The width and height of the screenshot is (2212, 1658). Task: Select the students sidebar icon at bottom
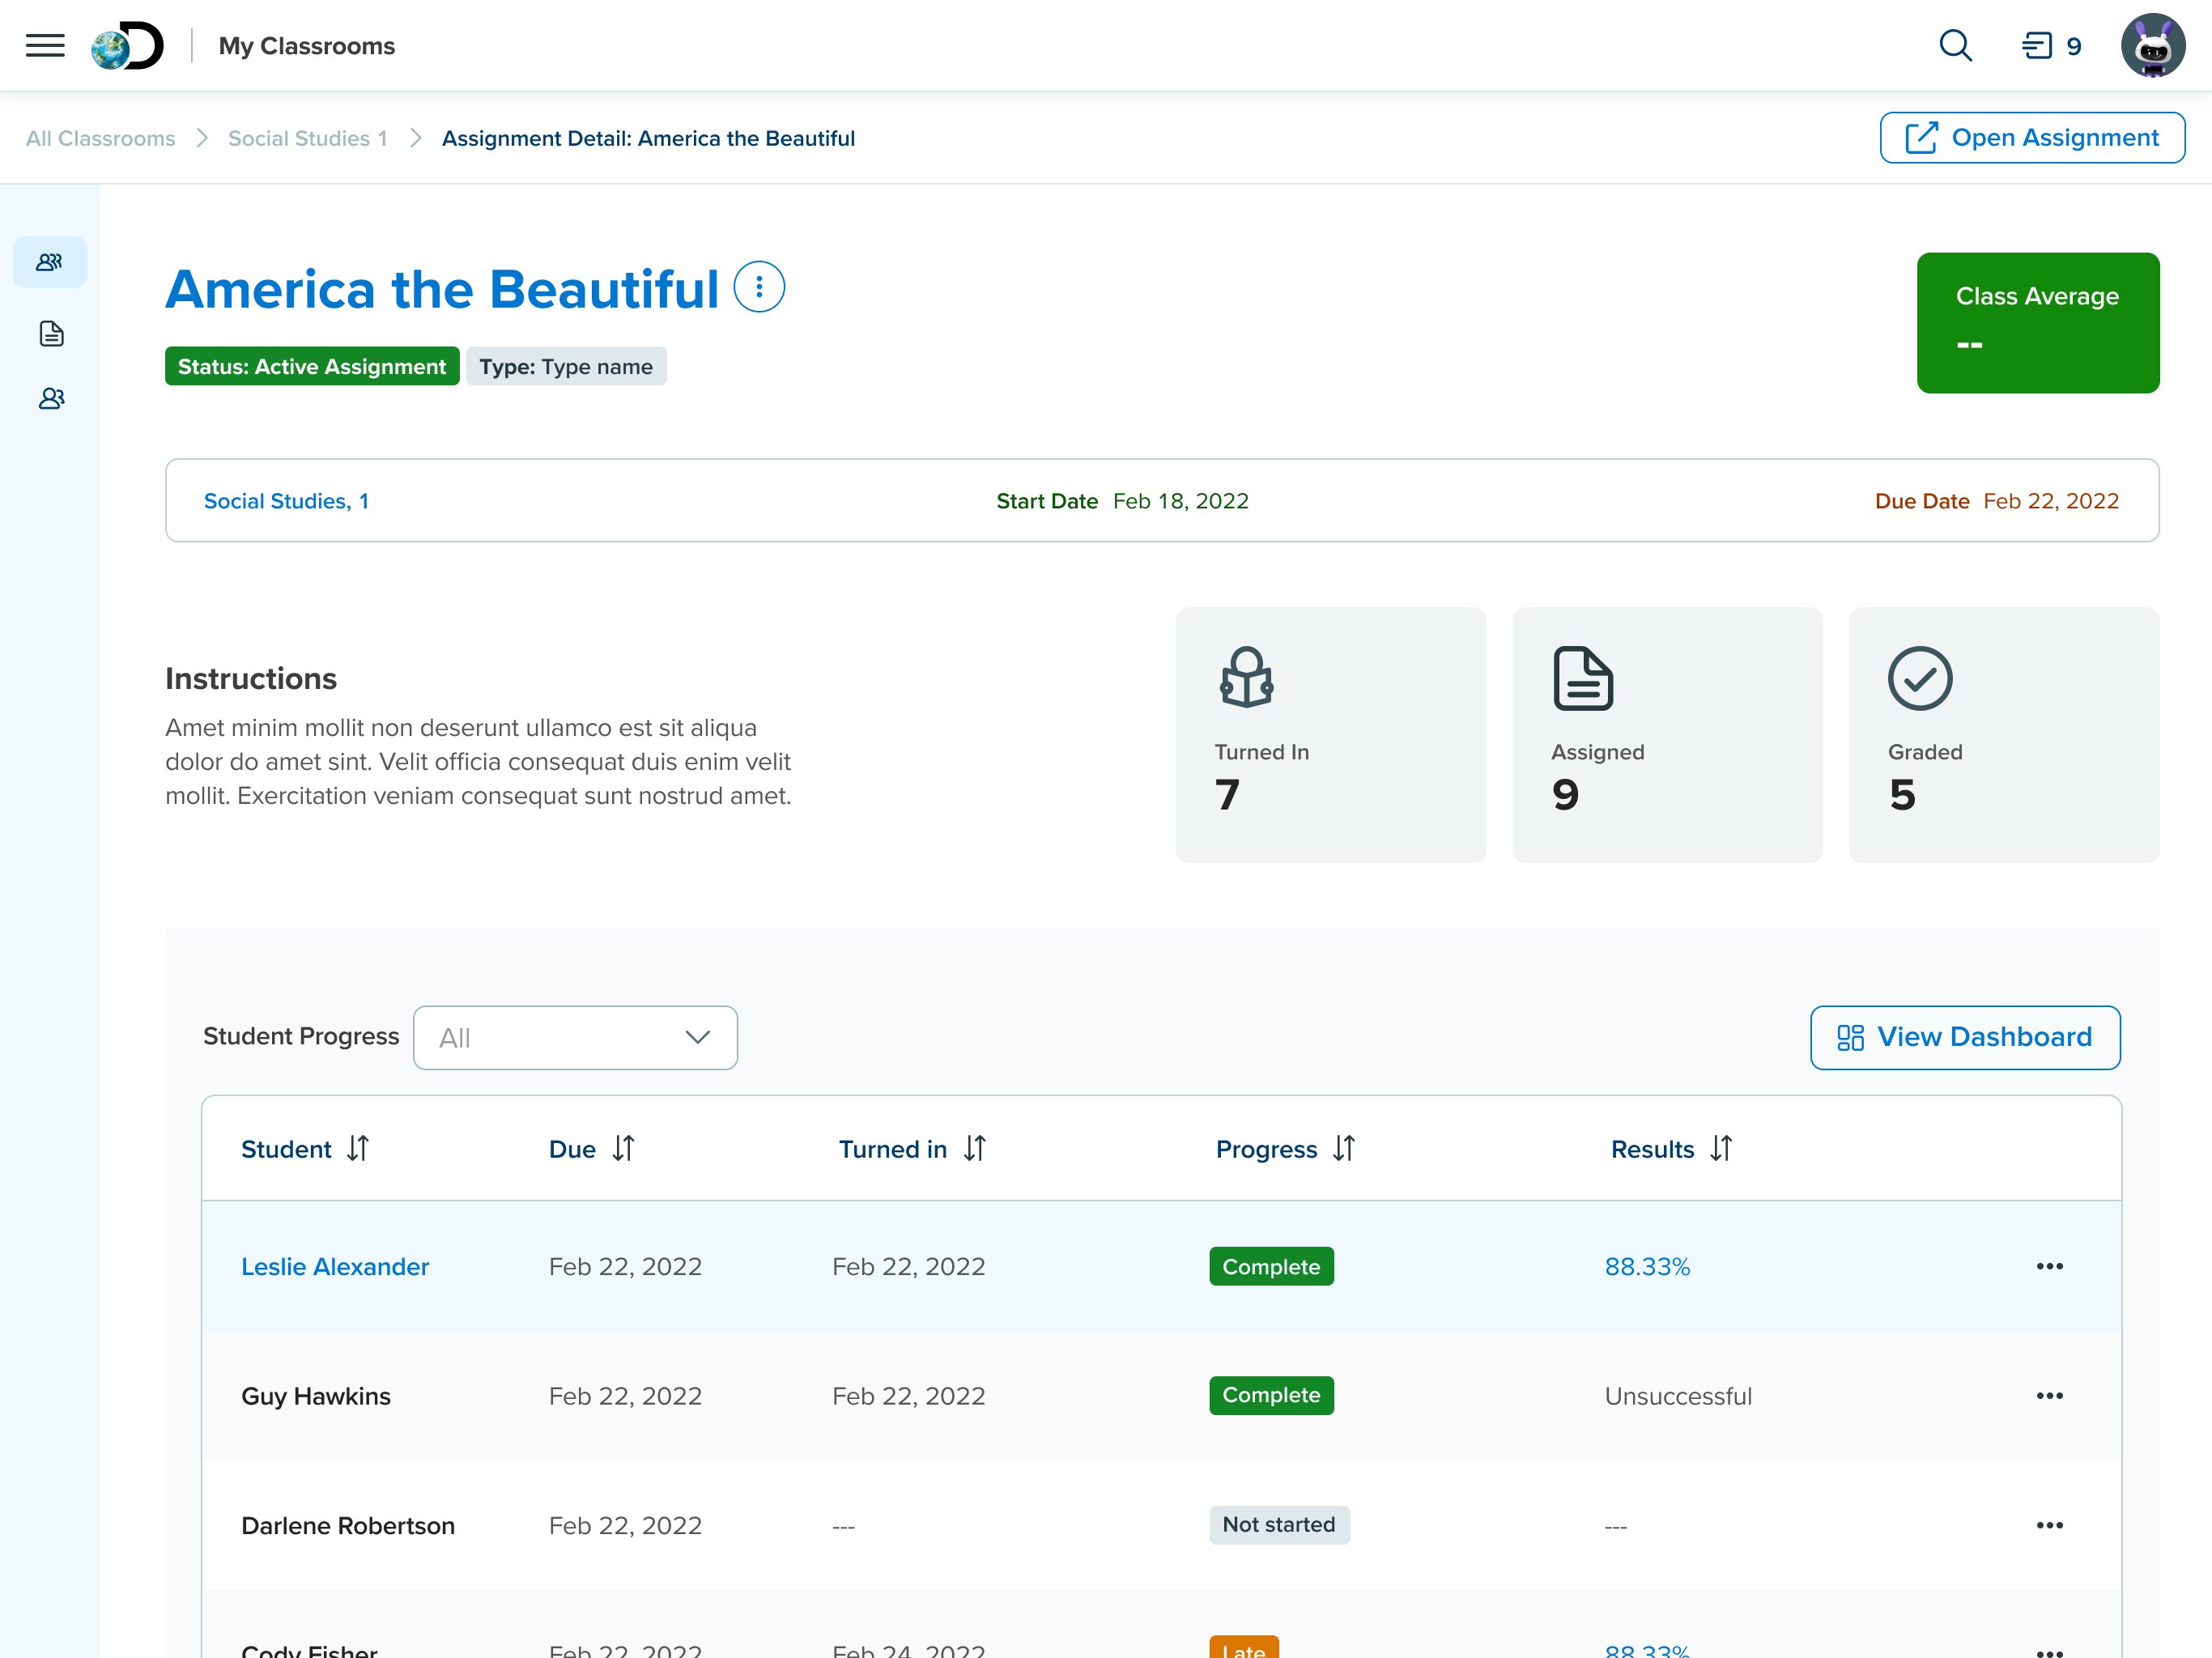tap(51, 398)
